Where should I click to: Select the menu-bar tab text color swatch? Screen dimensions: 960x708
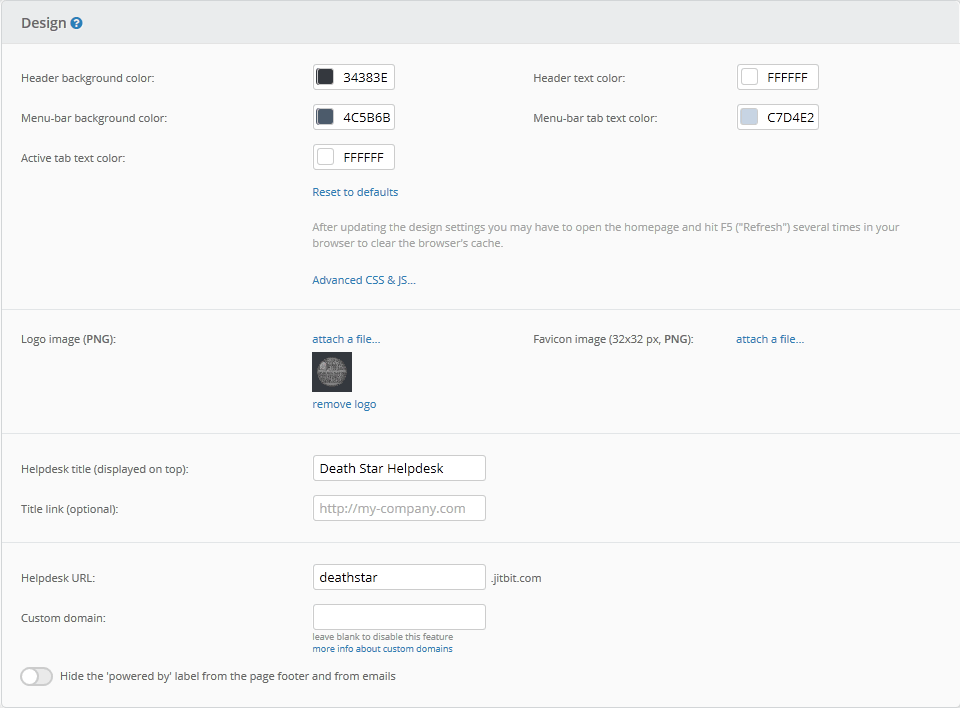[x=749, y=116]
